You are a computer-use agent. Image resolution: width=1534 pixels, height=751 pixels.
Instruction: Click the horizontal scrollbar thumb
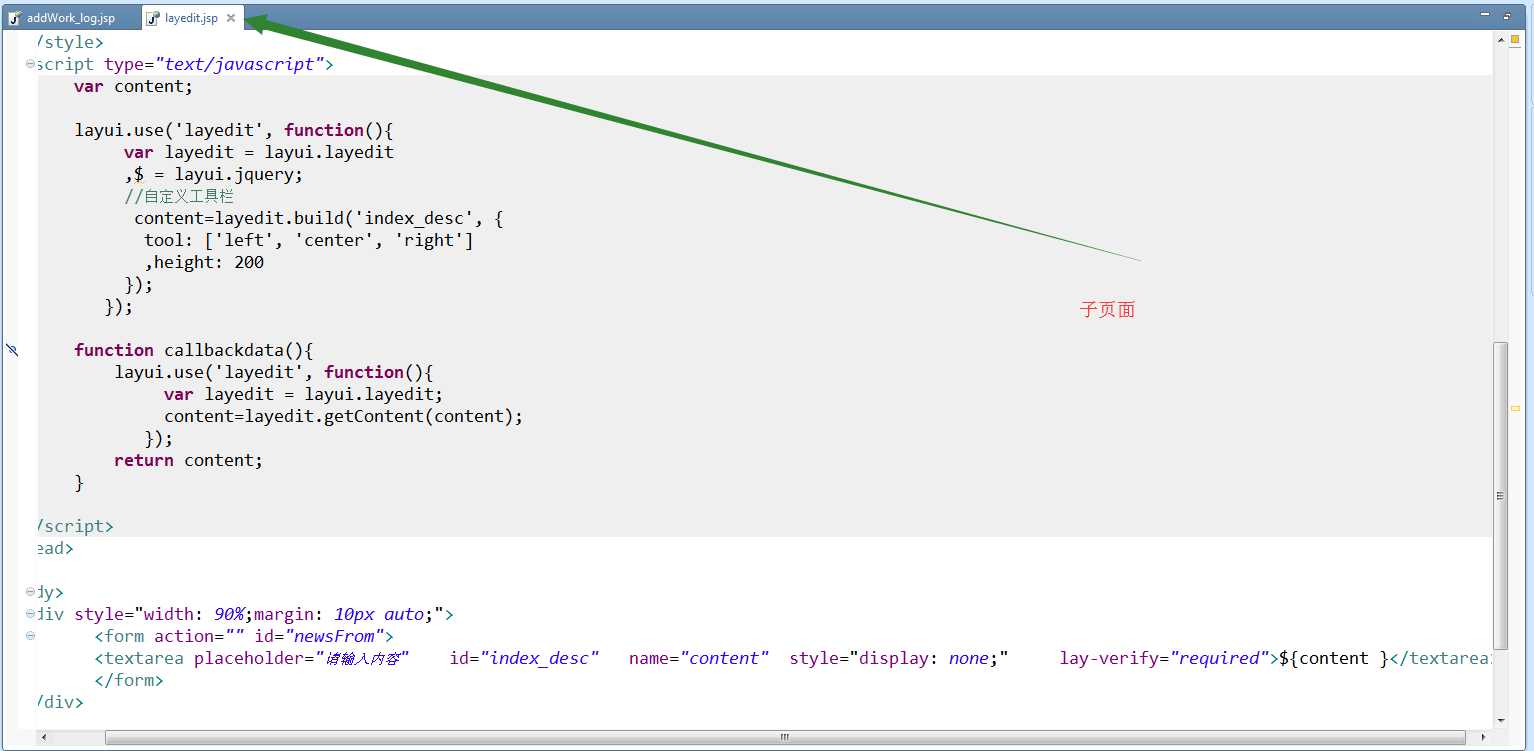[x=785, y=737]
